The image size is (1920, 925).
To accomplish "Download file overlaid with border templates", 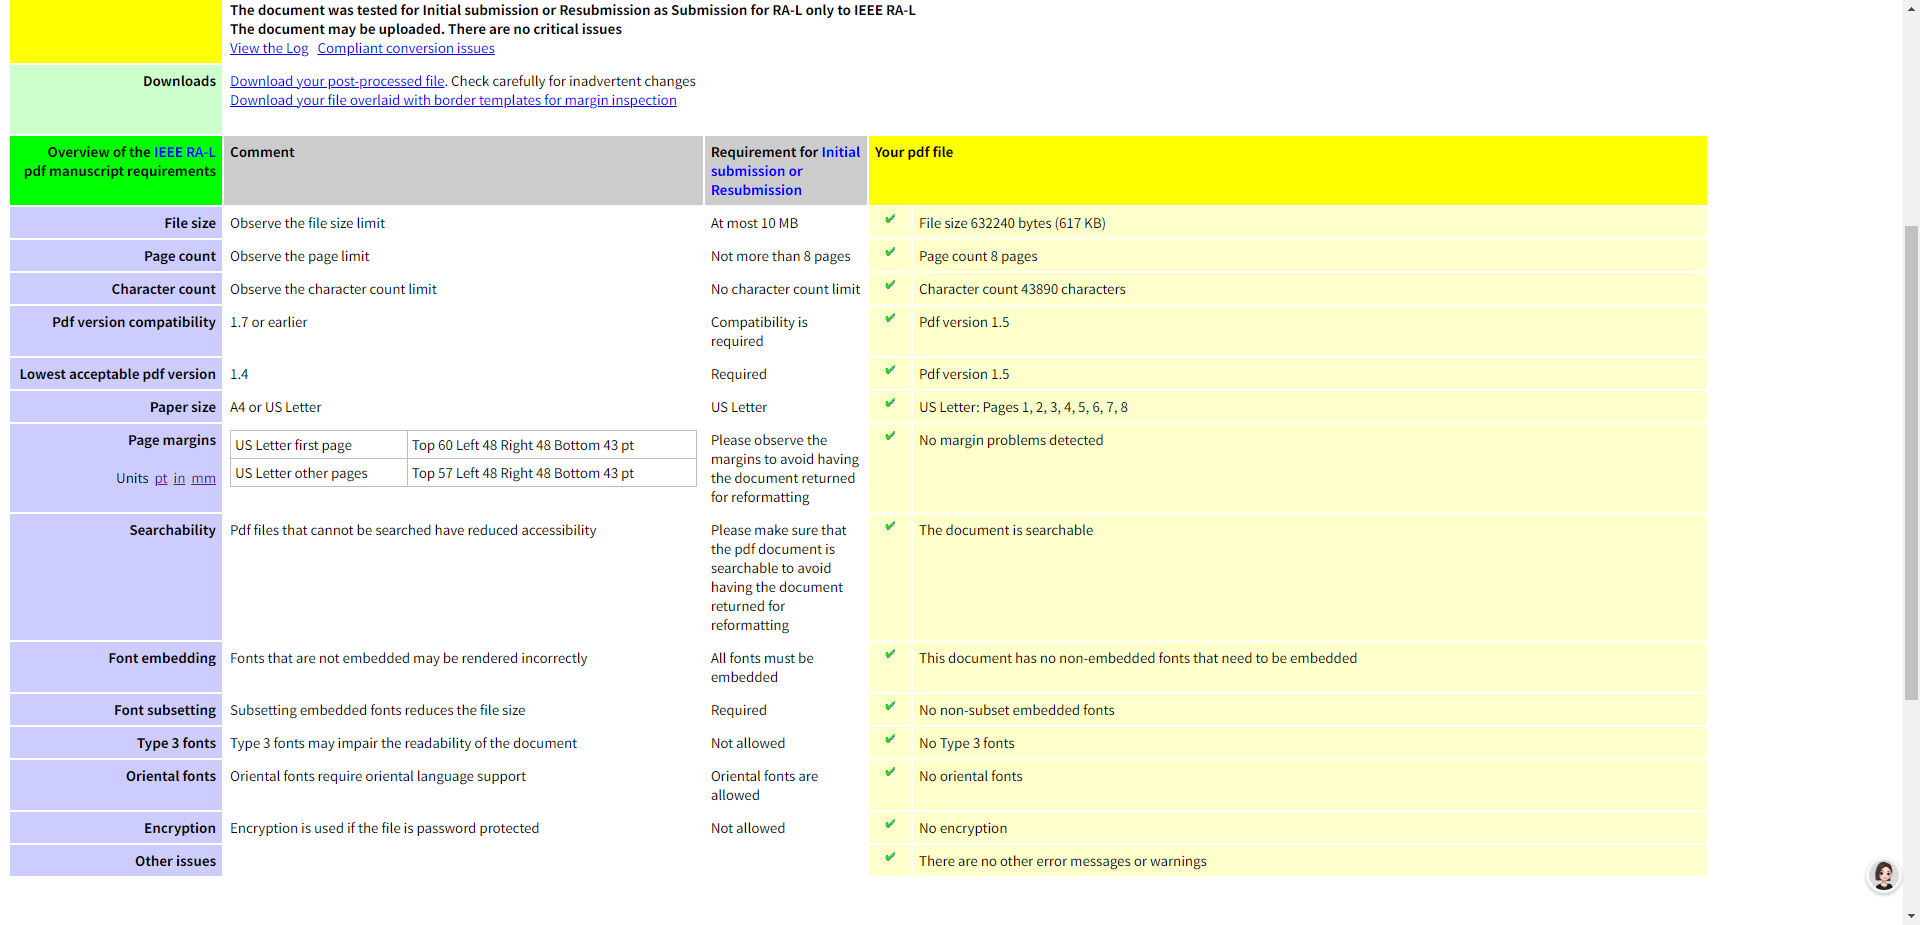I will coord(453,100).
